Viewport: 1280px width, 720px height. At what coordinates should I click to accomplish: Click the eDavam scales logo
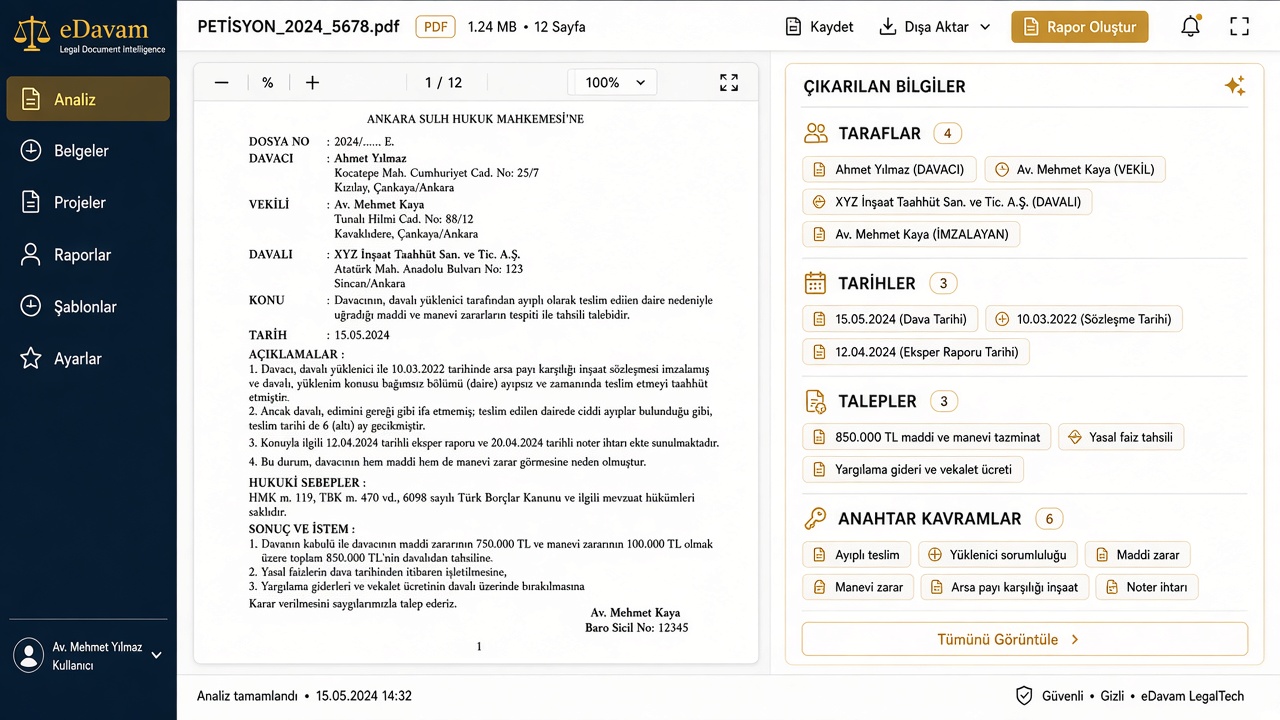click(32, 34)
